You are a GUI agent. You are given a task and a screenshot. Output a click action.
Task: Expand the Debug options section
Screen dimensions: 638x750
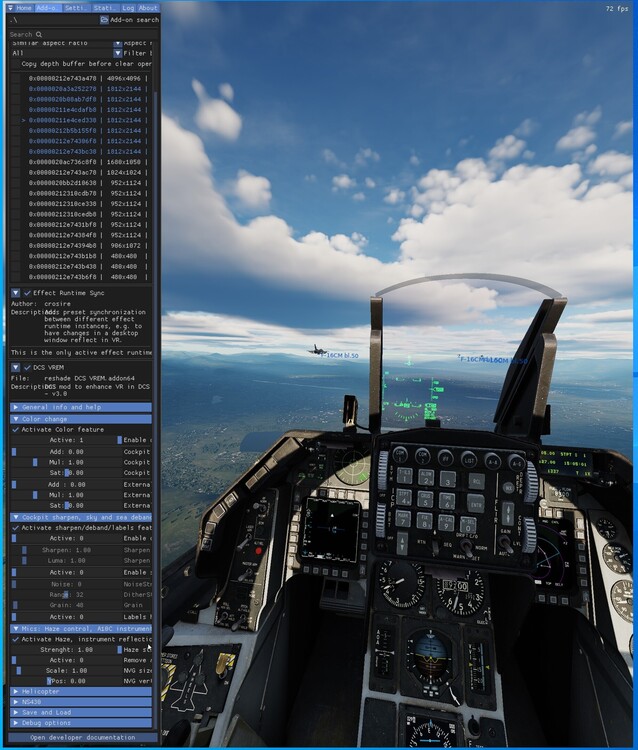point(81,723)
